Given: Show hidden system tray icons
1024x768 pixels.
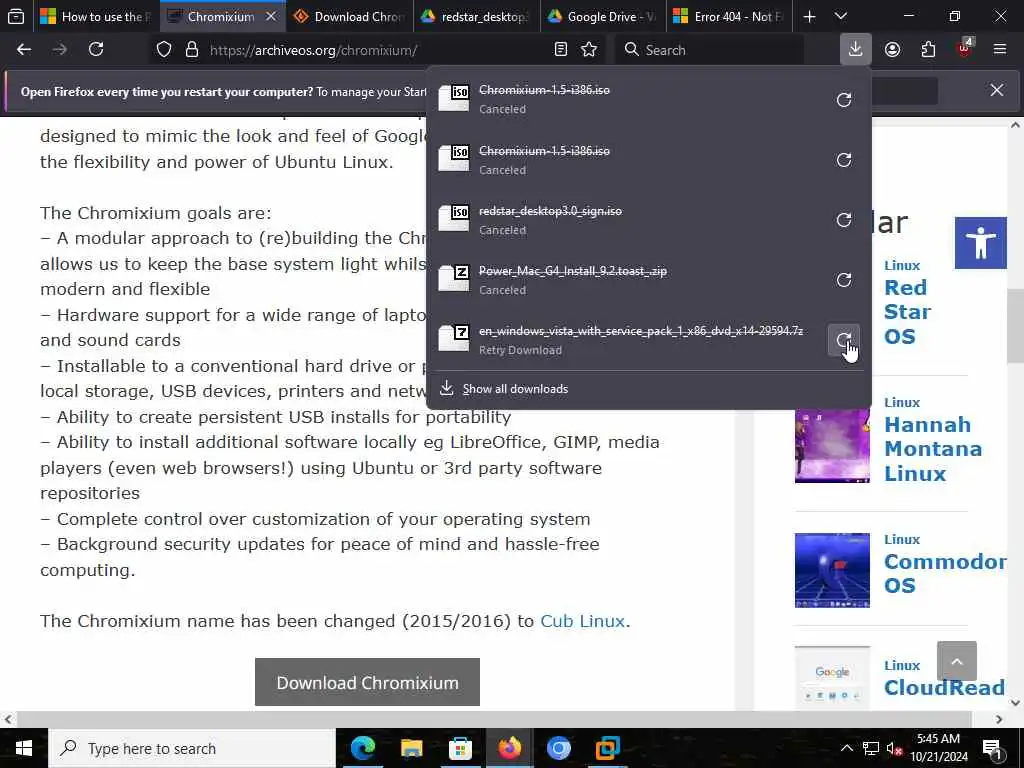Looking at the screenshot, I should click(846, 748).
